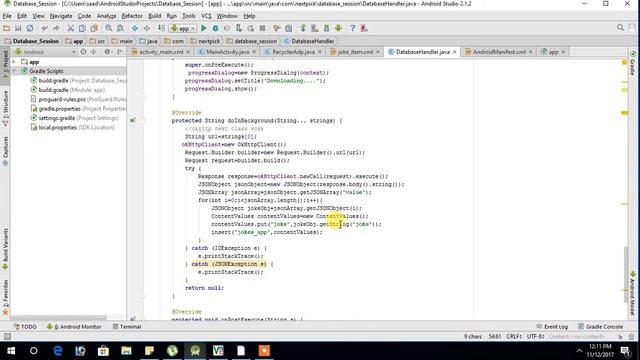This screenshot has height=360, width=640.
Task: Open the Terminal tool window
Action: click(127, 327)
